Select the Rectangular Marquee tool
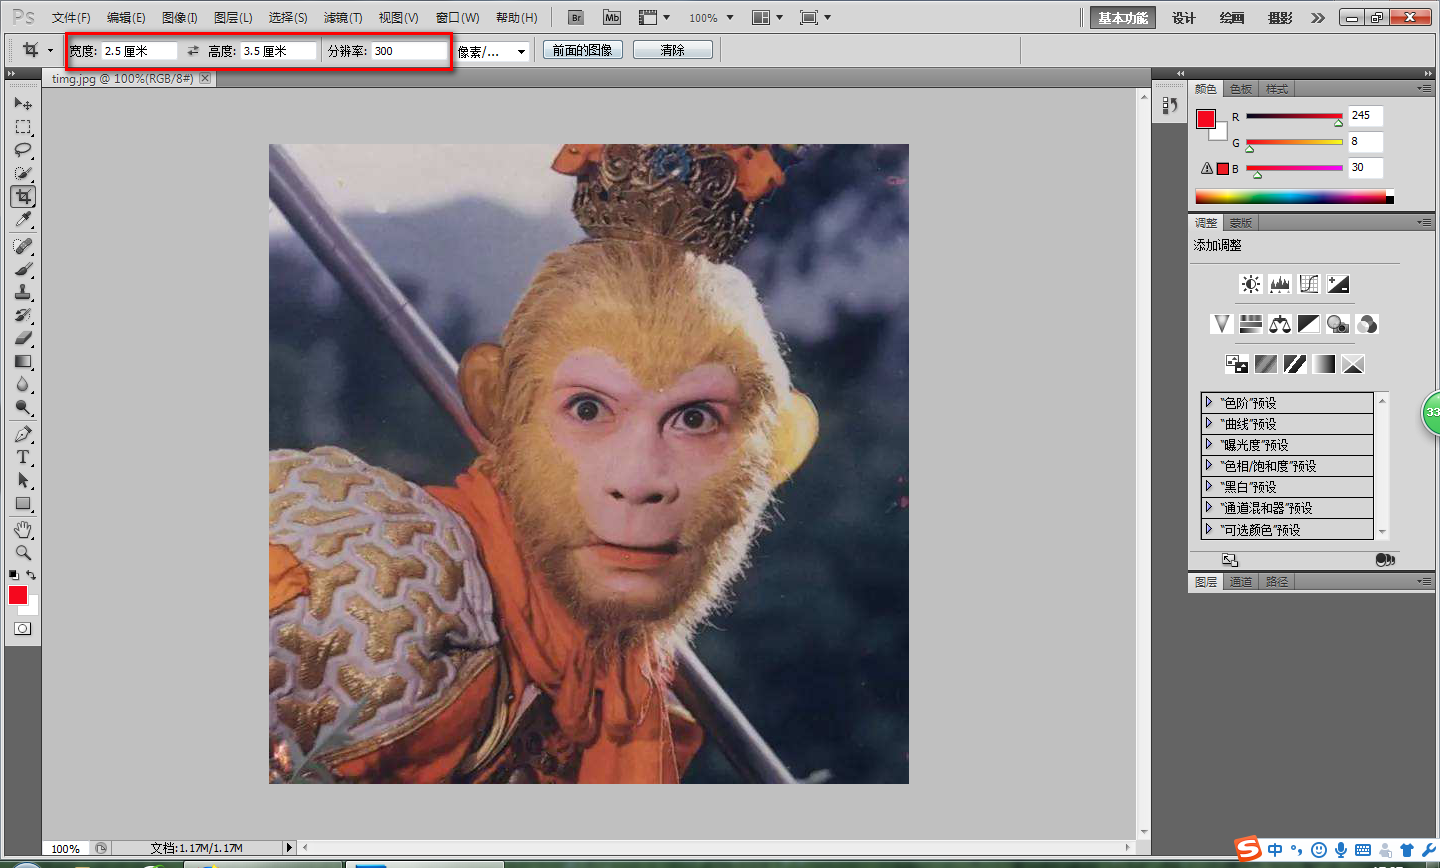Image resolution: width=1440 pixels, height=868 pixels. pyautogui.click(x=23, y=127)
